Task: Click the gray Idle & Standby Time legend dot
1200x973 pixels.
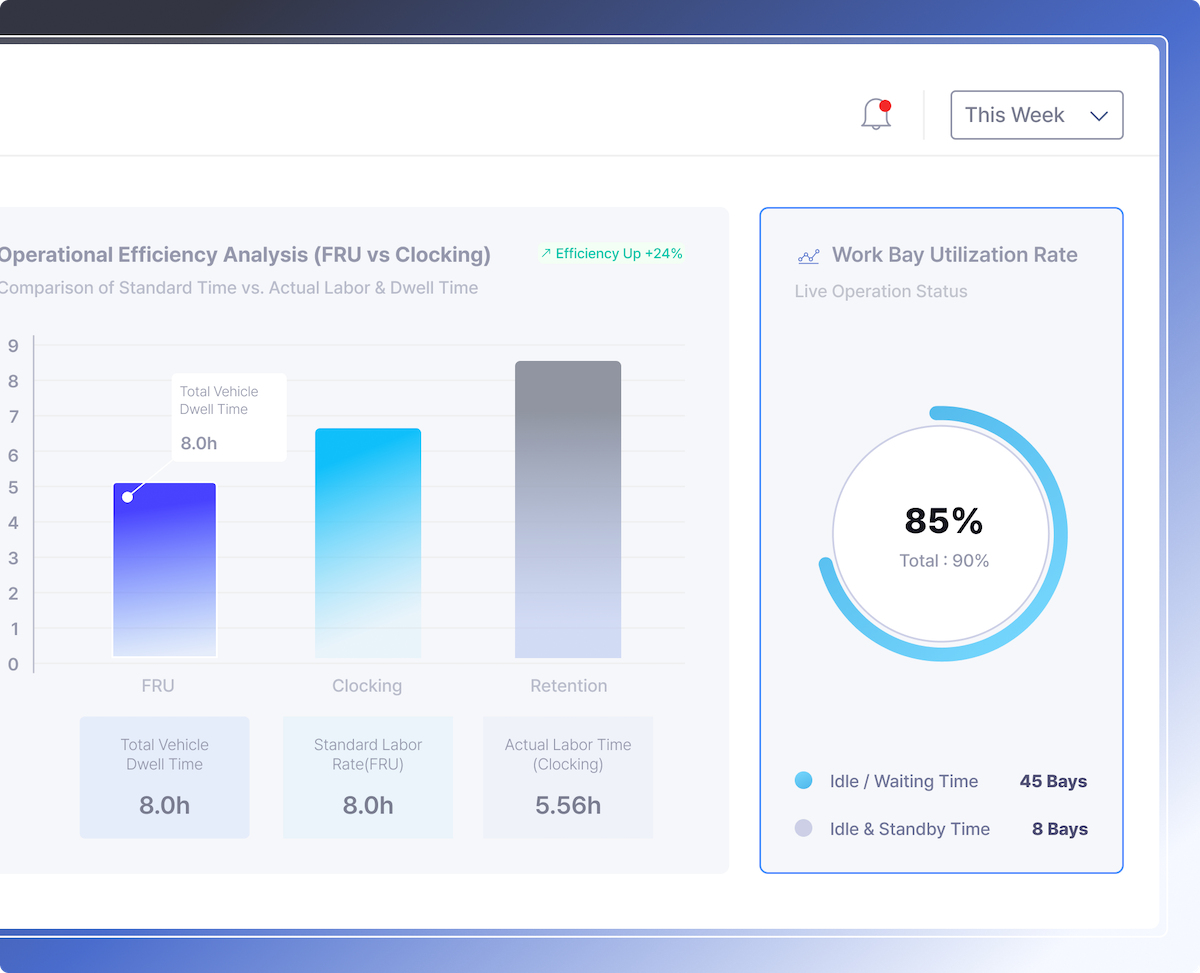Action: (803, 829)
